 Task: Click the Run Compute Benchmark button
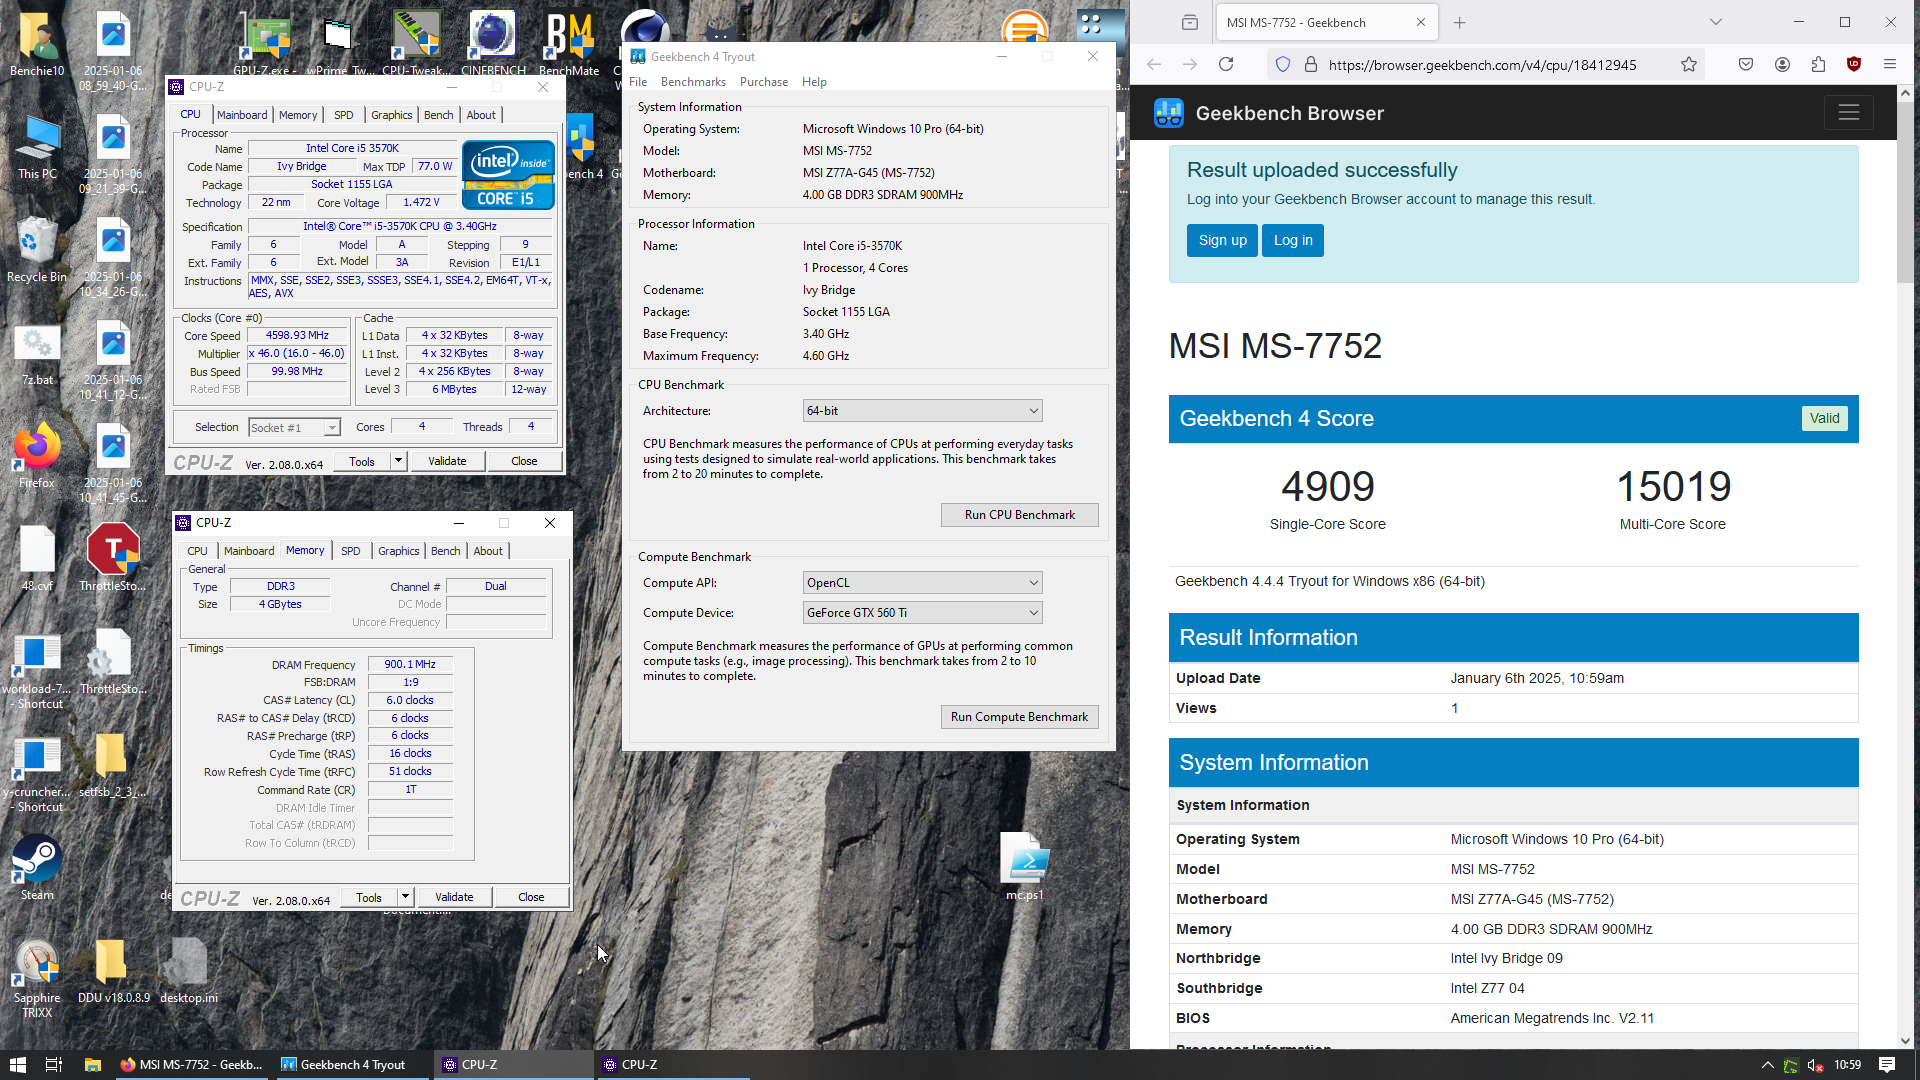tap(1019, 717)
